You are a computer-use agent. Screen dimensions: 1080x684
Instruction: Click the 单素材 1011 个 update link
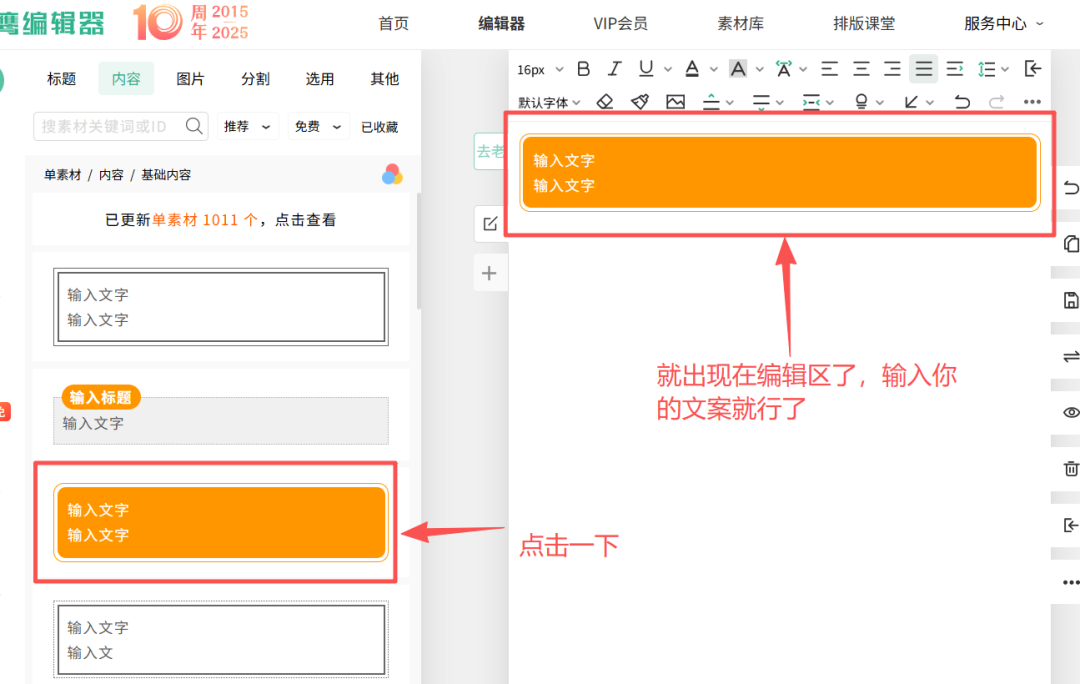[204, 220]
